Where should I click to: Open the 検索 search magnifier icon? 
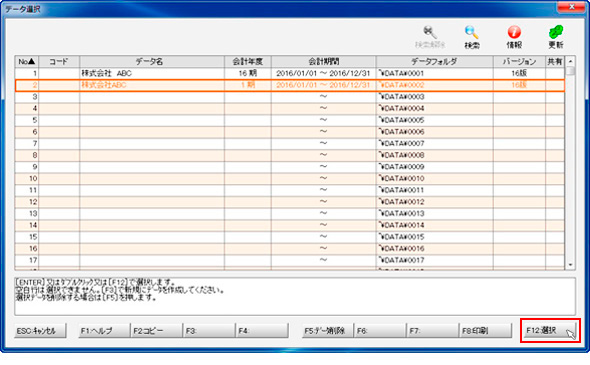[471, 37]
